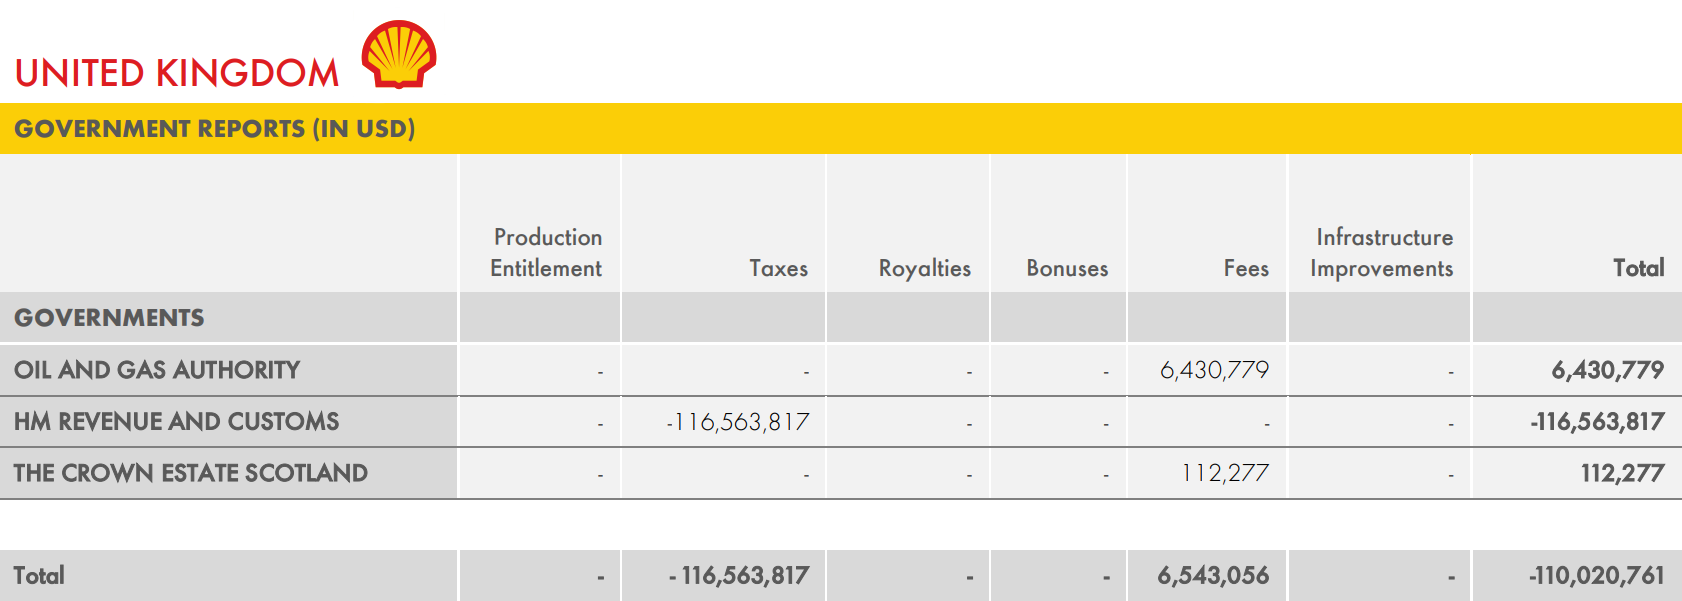
Task: Select the grand total -110,020,761
Action: click(x=1597, y=576)
